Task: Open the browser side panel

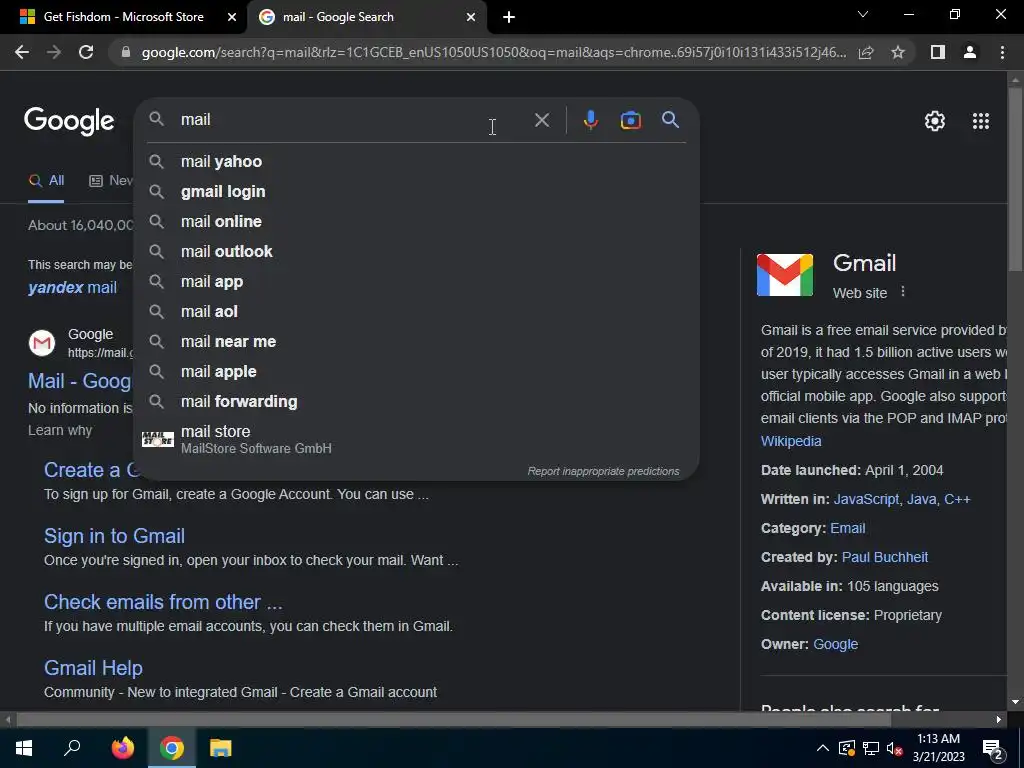Action: pyautogui.click(x=938, y=52)
